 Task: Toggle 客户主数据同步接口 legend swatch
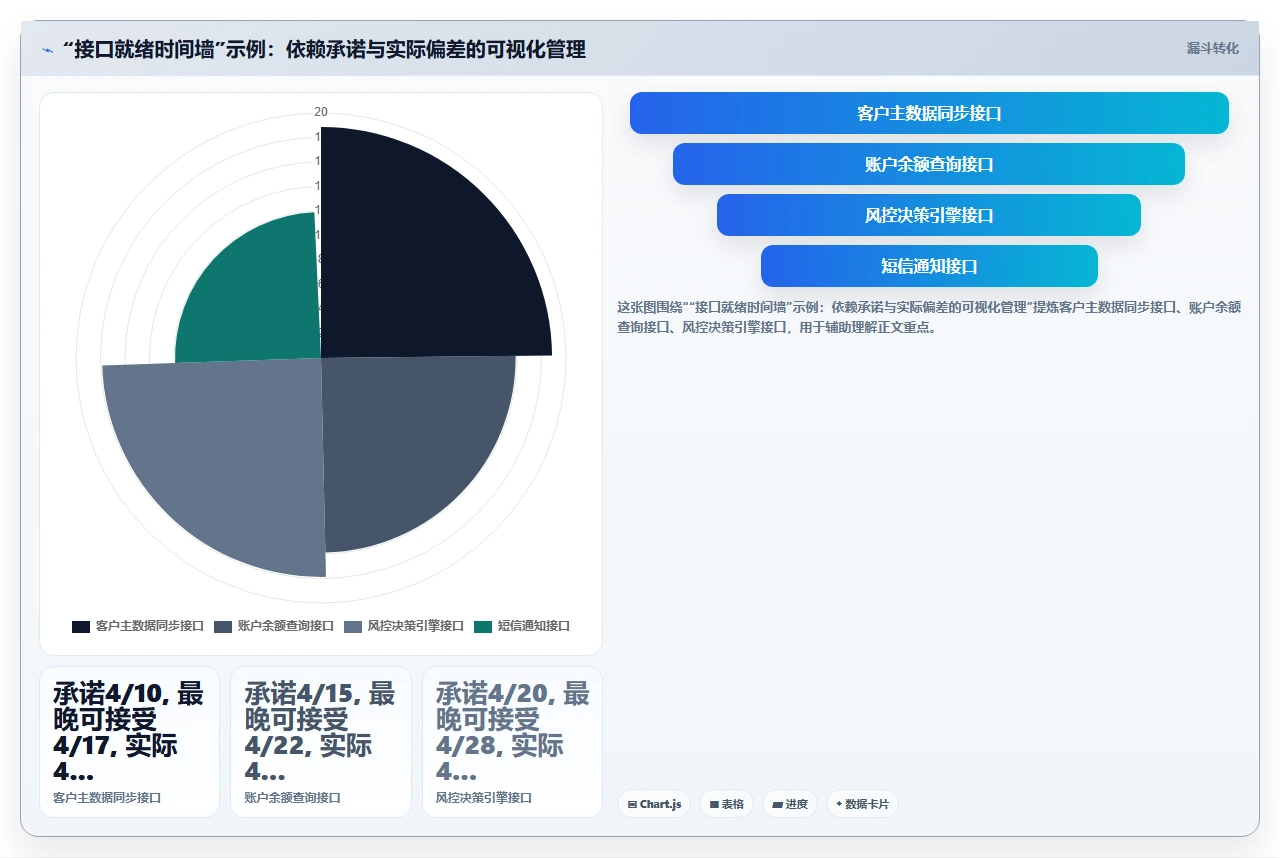[81, 626]
